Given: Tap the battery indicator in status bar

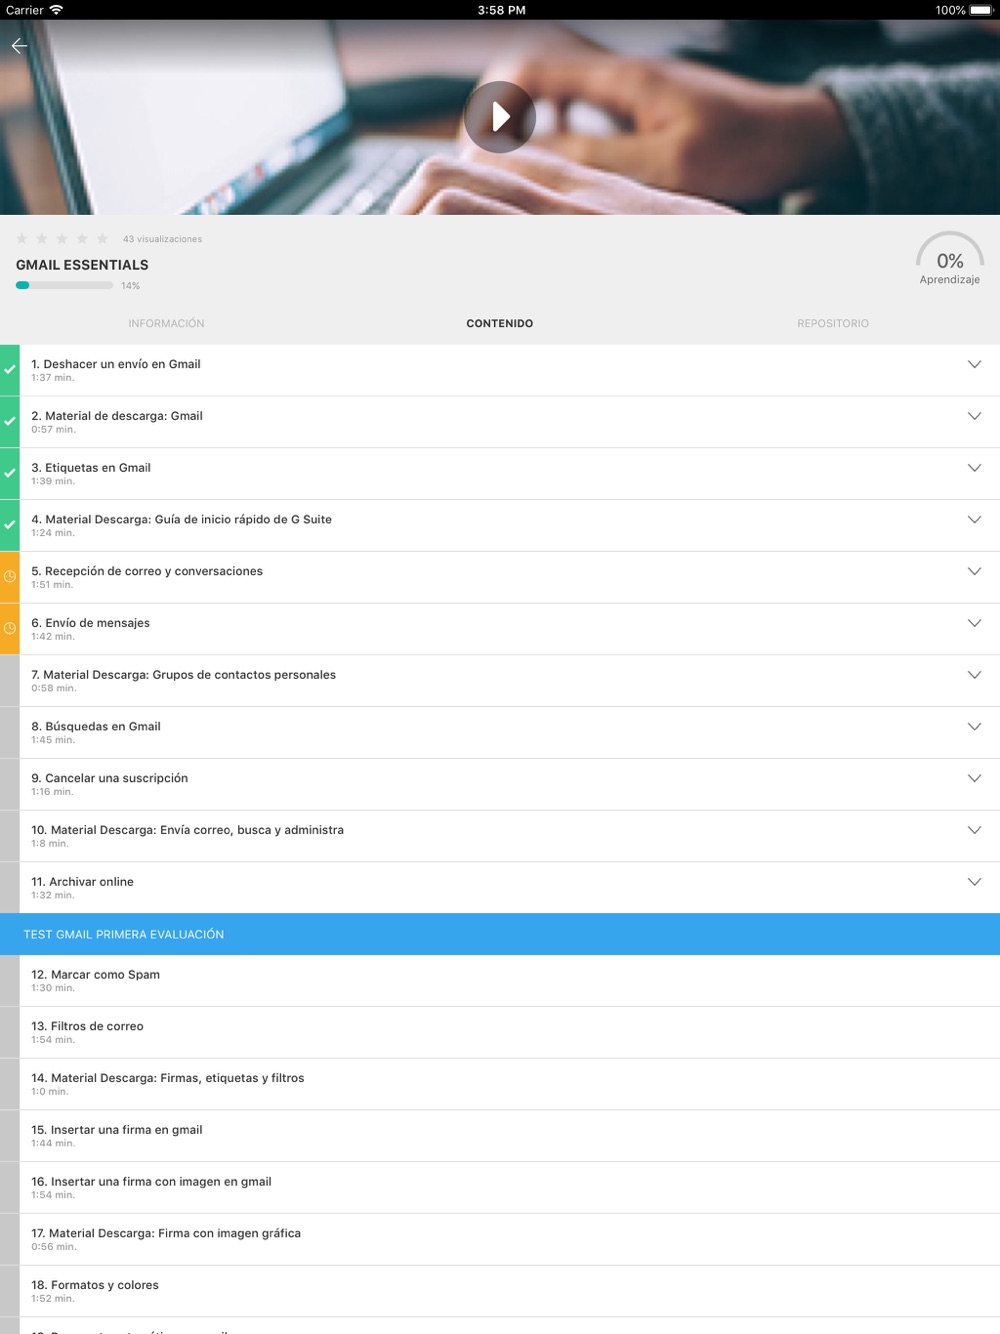Looking at the screenshot, I should (x=980, y=10).
